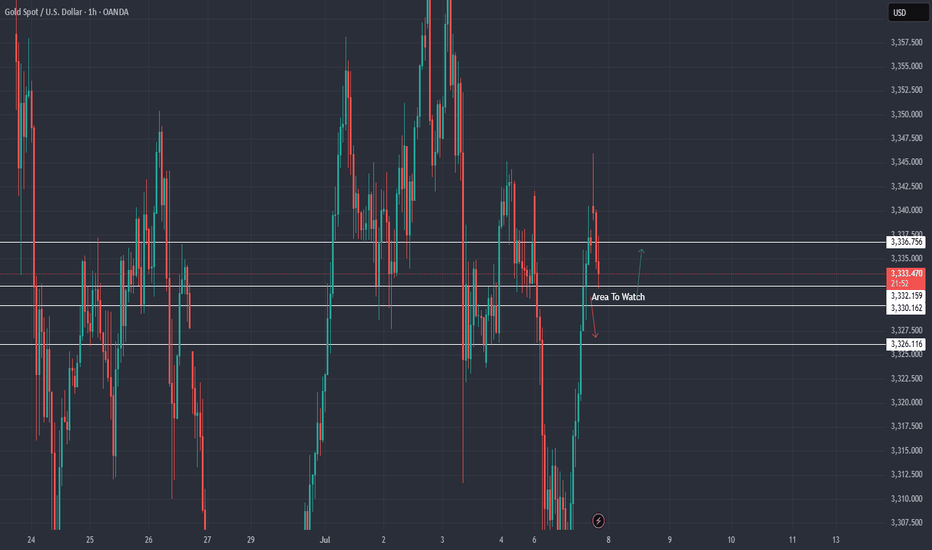This screenshot has height=550, width=932.
Task: Click the 26 date label on time axis
Action: pos(149,540)
